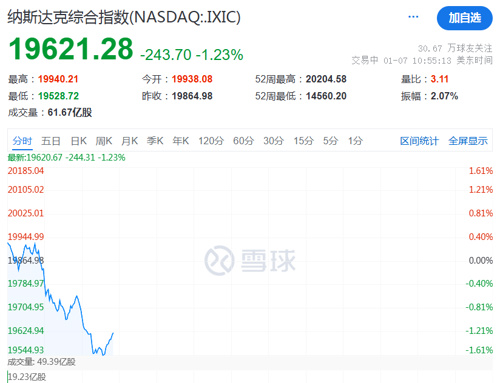The height and width of the screenshot is (383, 500).
Task: Click the 今开 value 19938.08
Action: click(x=192, y=79)
